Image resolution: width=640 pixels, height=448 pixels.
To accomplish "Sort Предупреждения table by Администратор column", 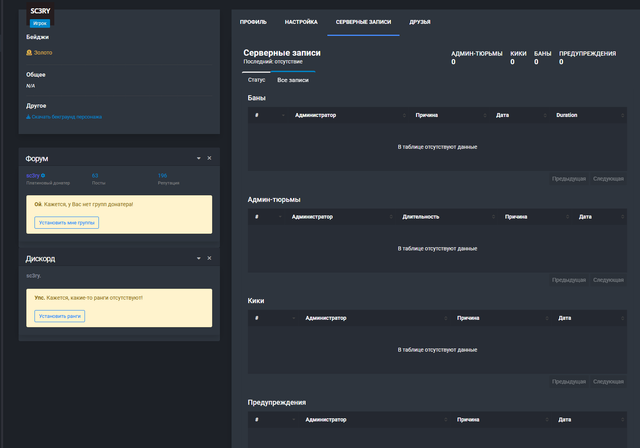I will 375,419.
